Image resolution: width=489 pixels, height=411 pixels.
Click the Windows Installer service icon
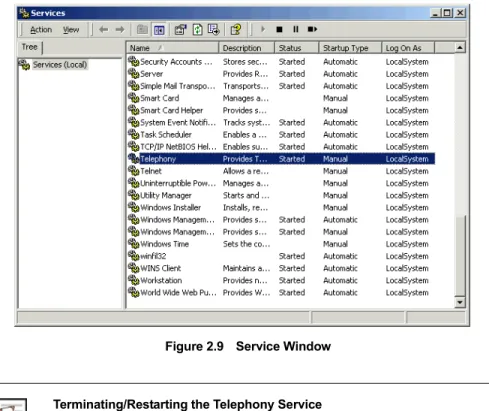134,207
